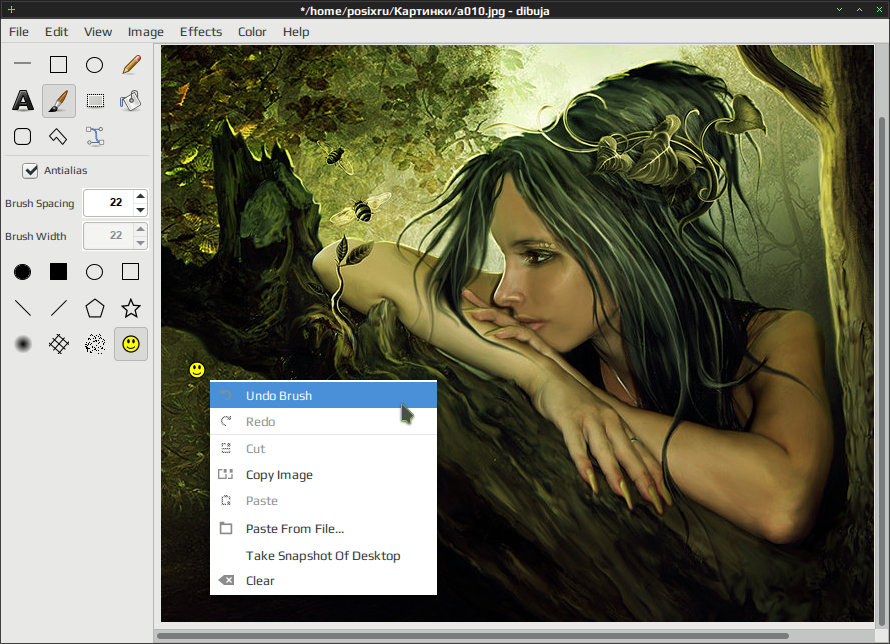The image size is (890, 644).
Task: Choose the soft blurred brush shape
Action: (23, 344)
